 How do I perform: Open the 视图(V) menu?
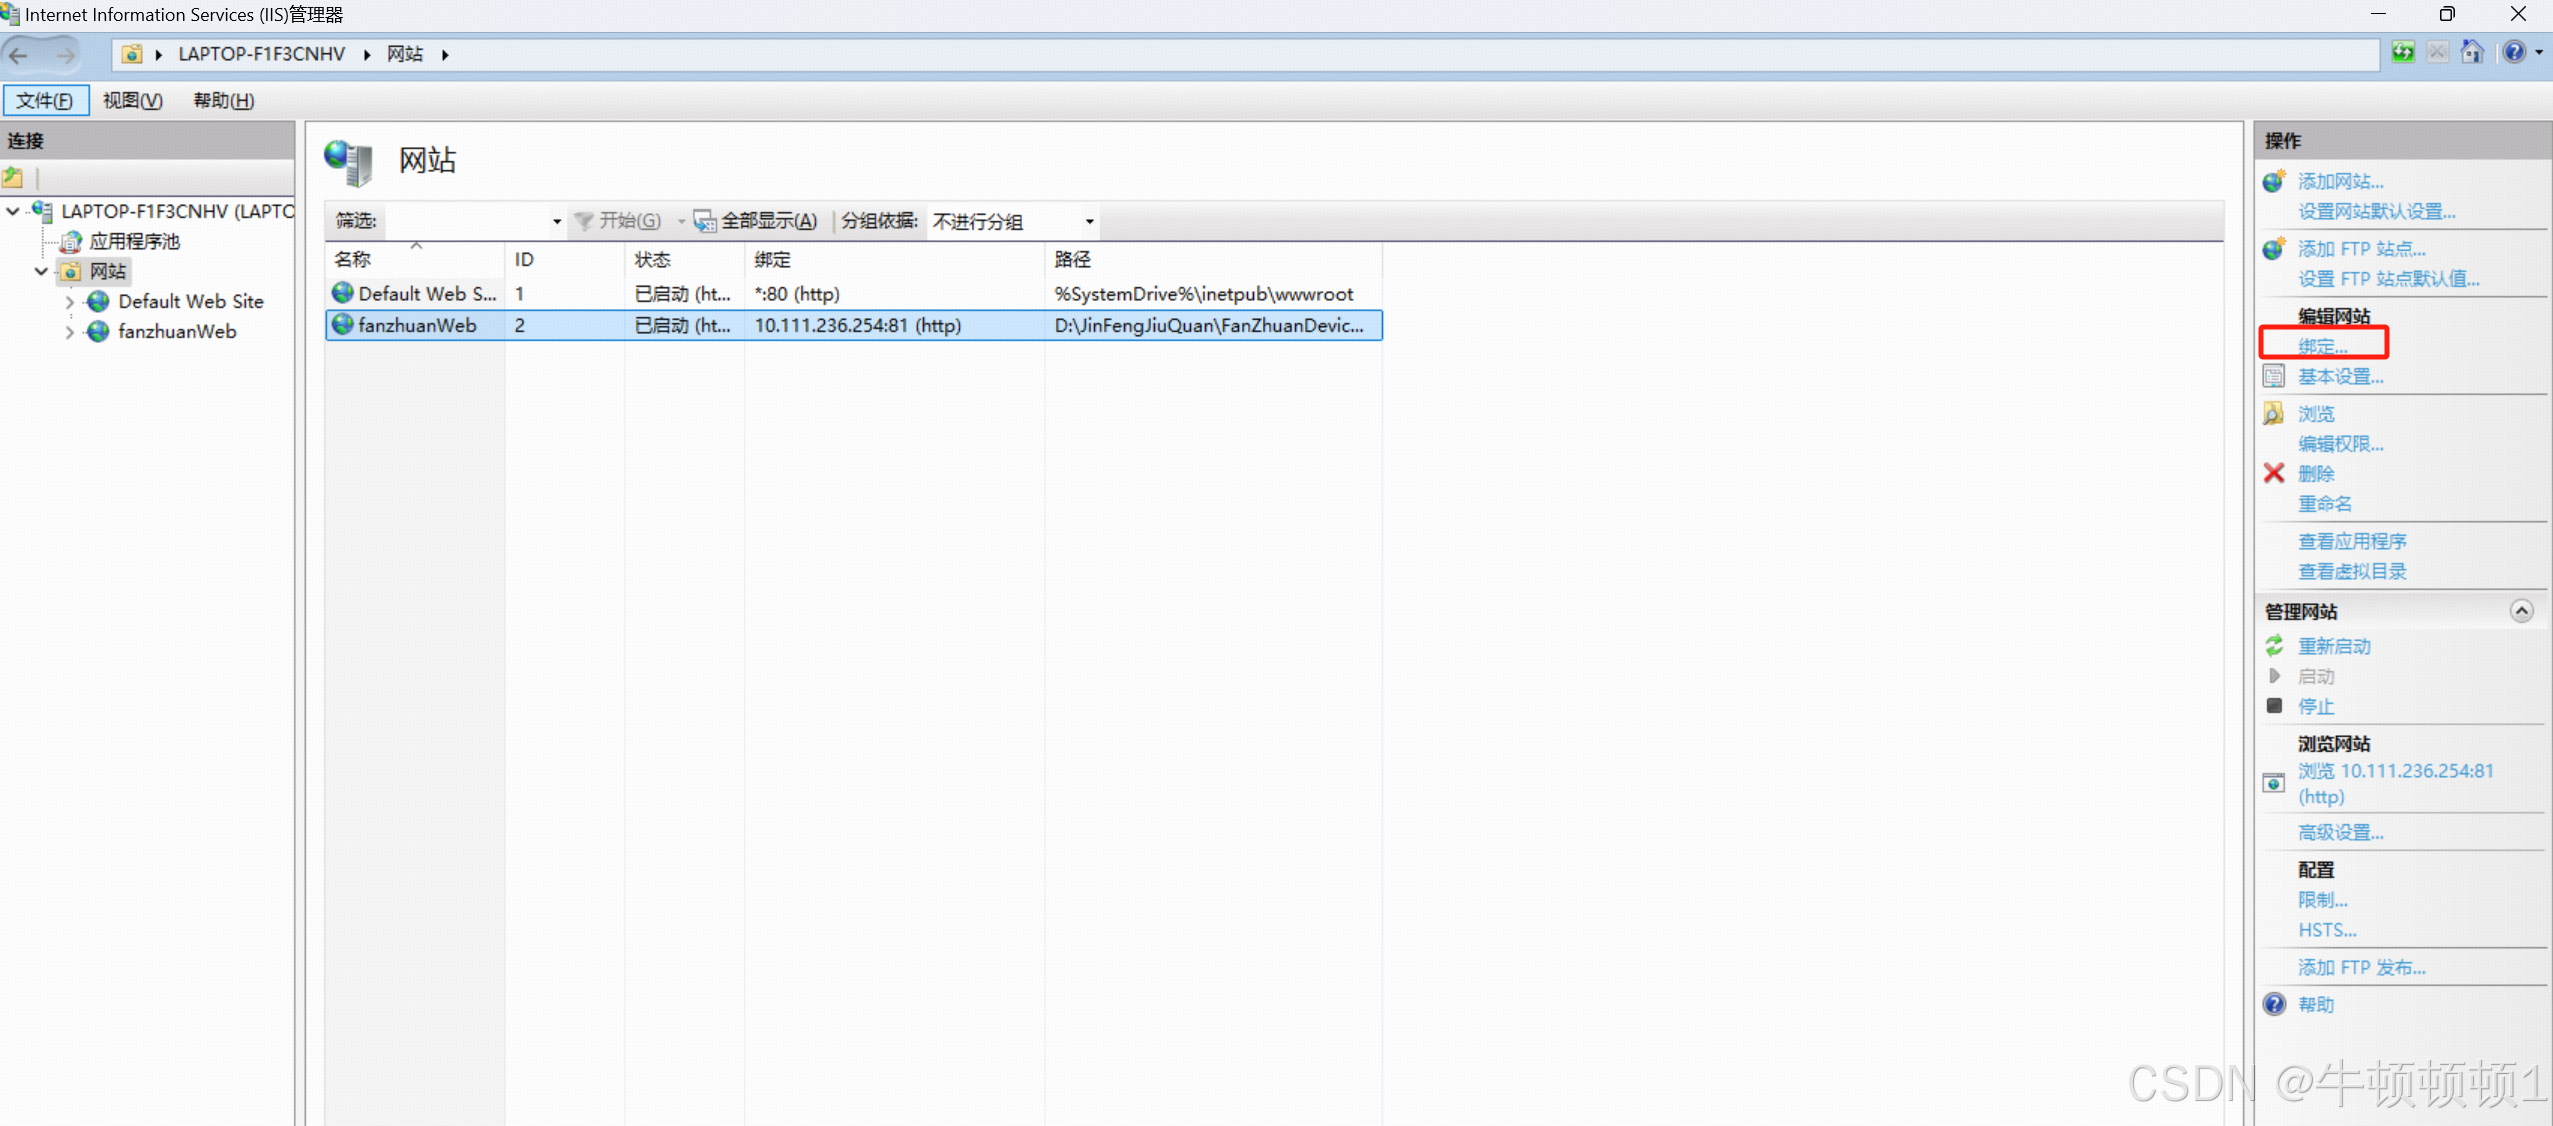coord(132,101)
